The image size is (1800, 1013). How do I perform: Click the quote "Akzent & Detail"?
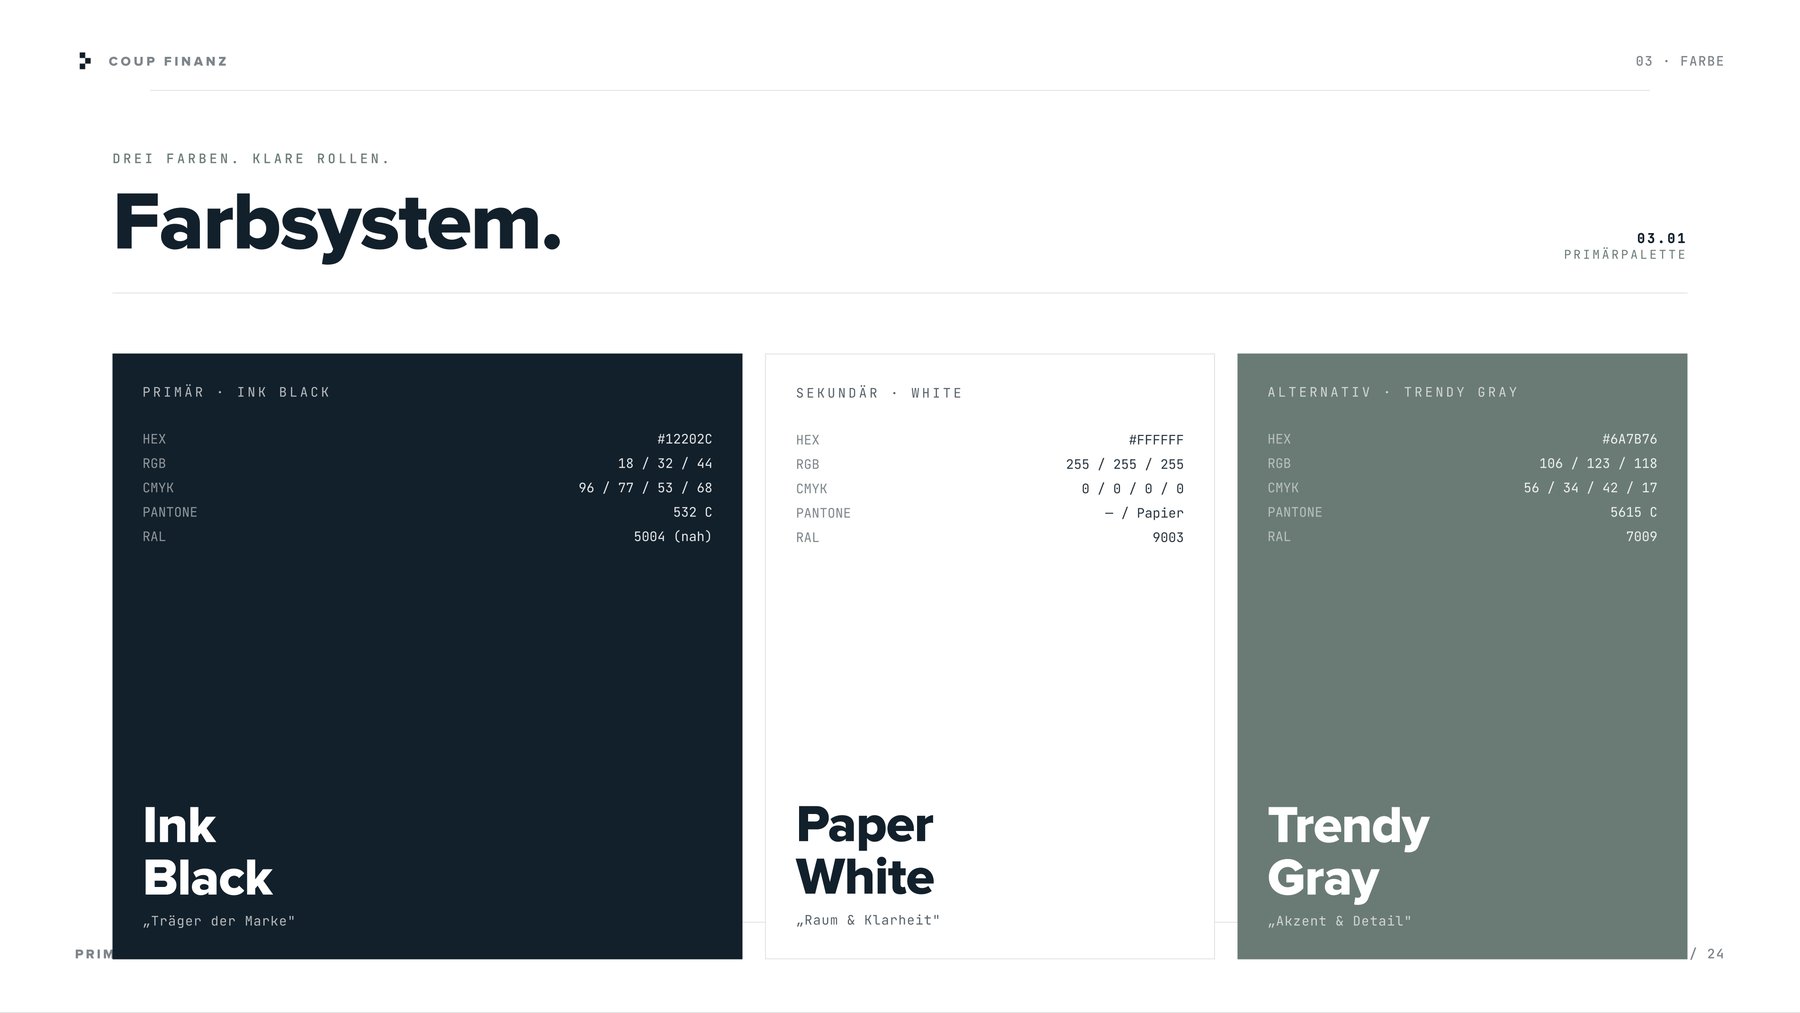1340,921
